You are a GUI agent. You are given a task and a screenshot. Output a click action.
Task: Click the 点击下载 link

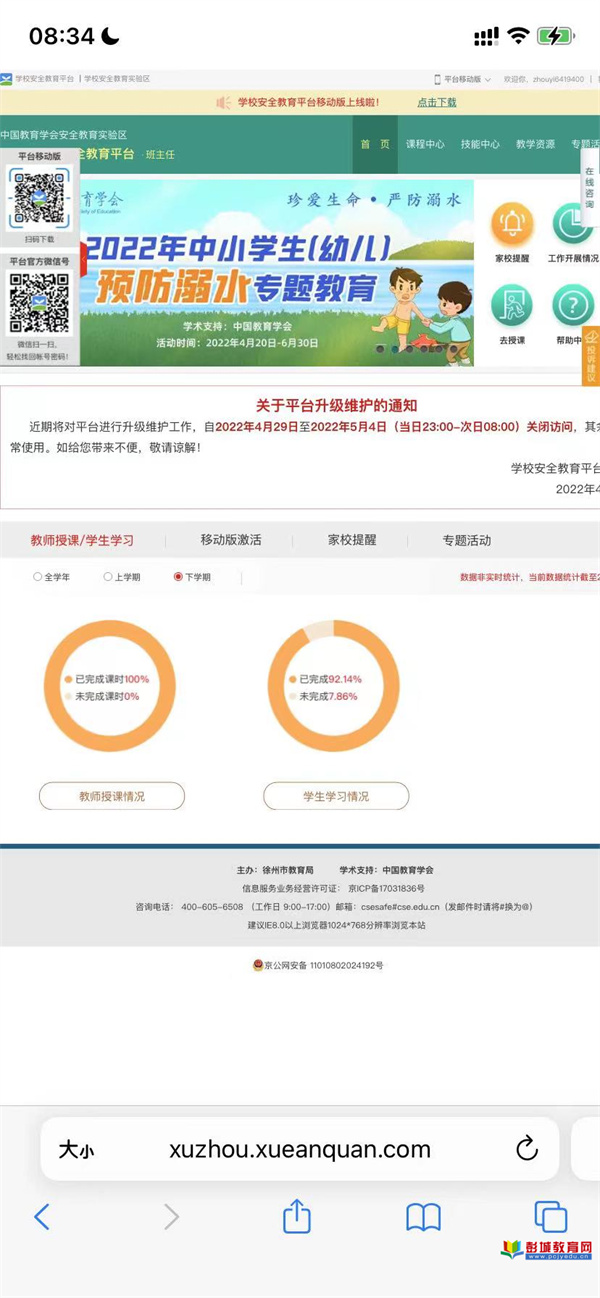[x=437, y=102]
